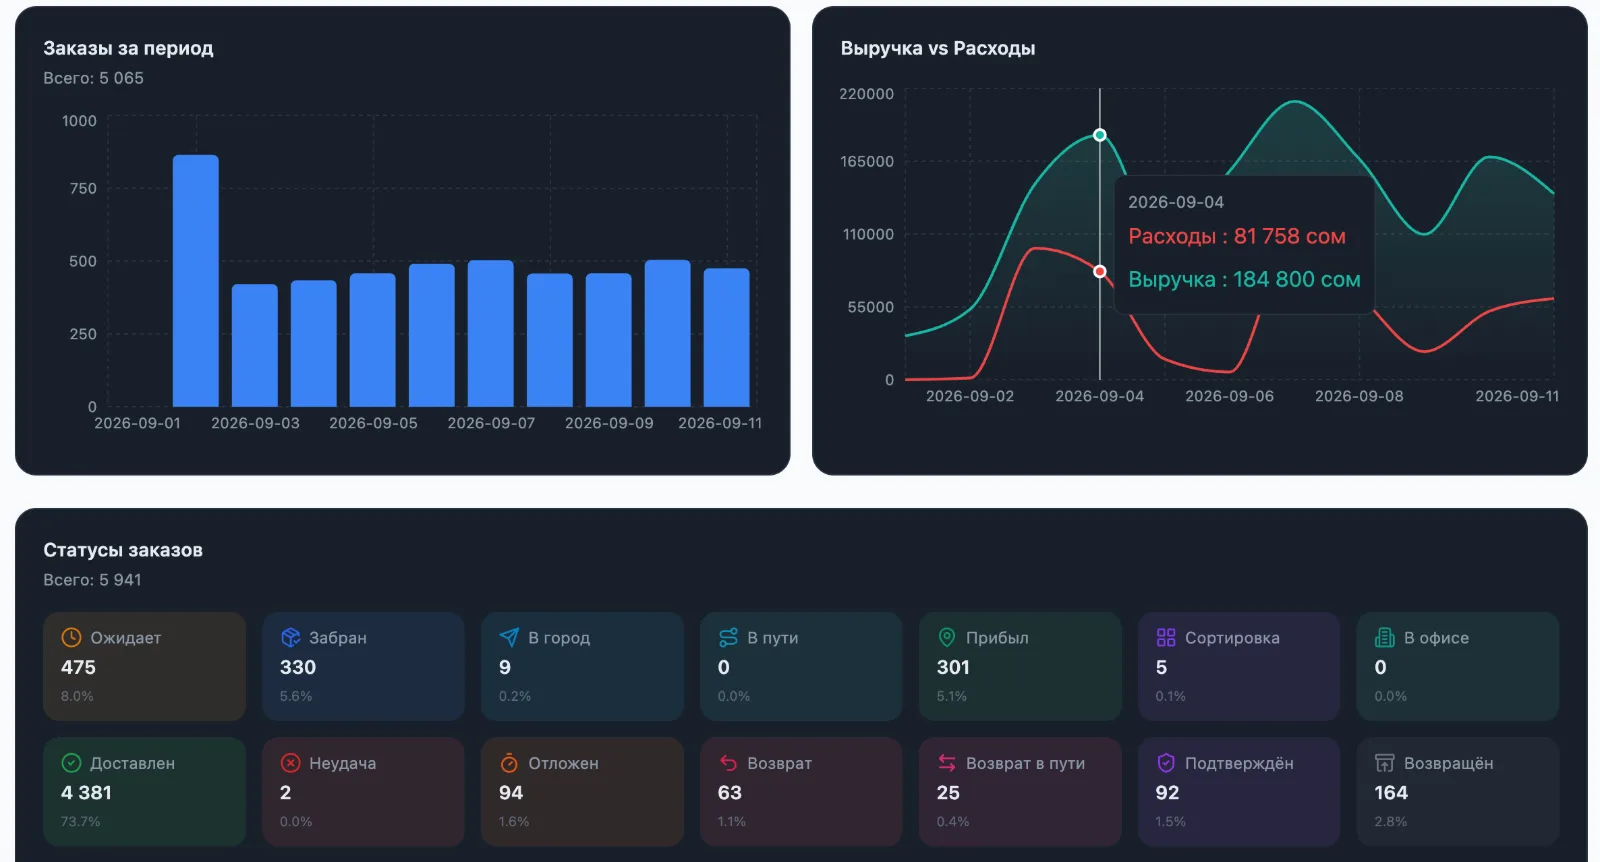
Task: Click the 5.6% share under Забран
Action: [x=296, y=697]
